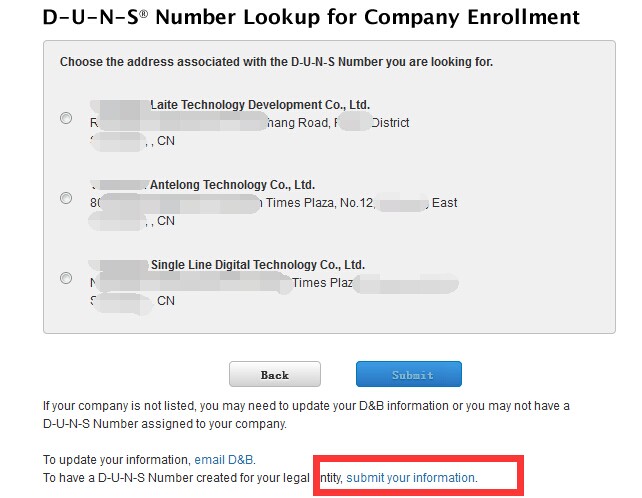Click the CN country line under Laite Technology
Image resolution: width=642 pixels, height=498 pixels.
132,141
